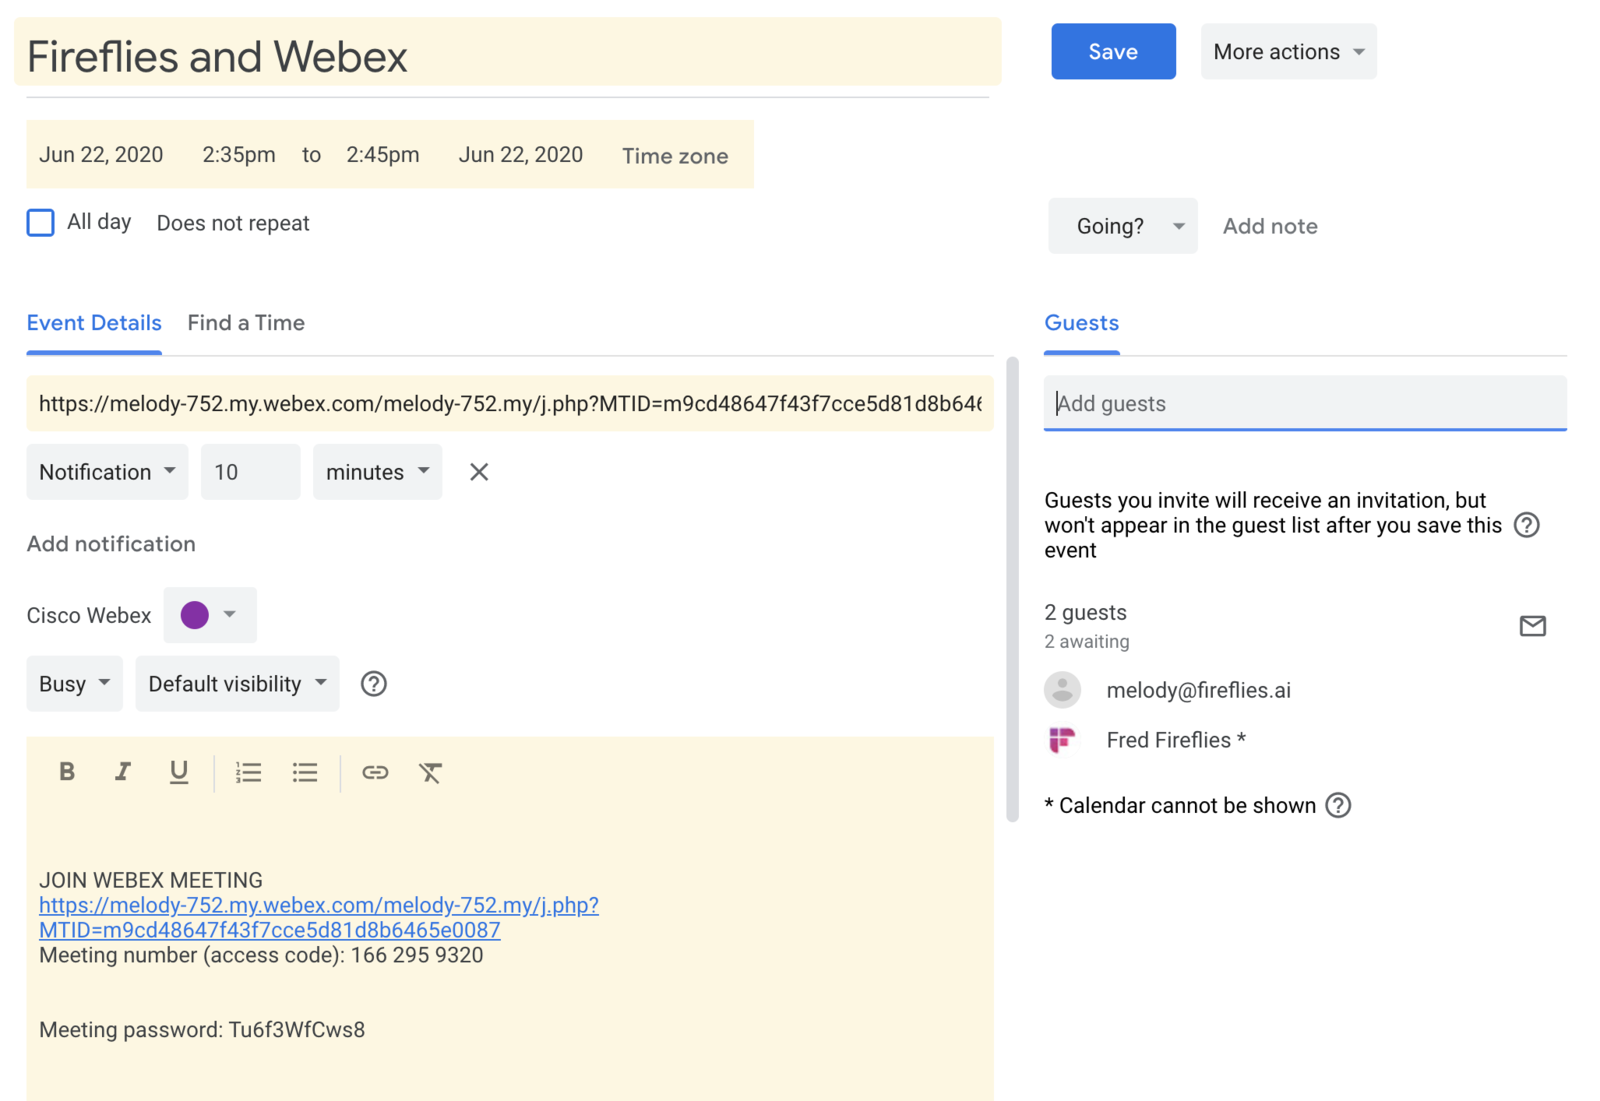Image resolution: width=1600 pixels, height=1101 pixels.
Task: Click the end time 2:45pm
Action: pos(383,155)
